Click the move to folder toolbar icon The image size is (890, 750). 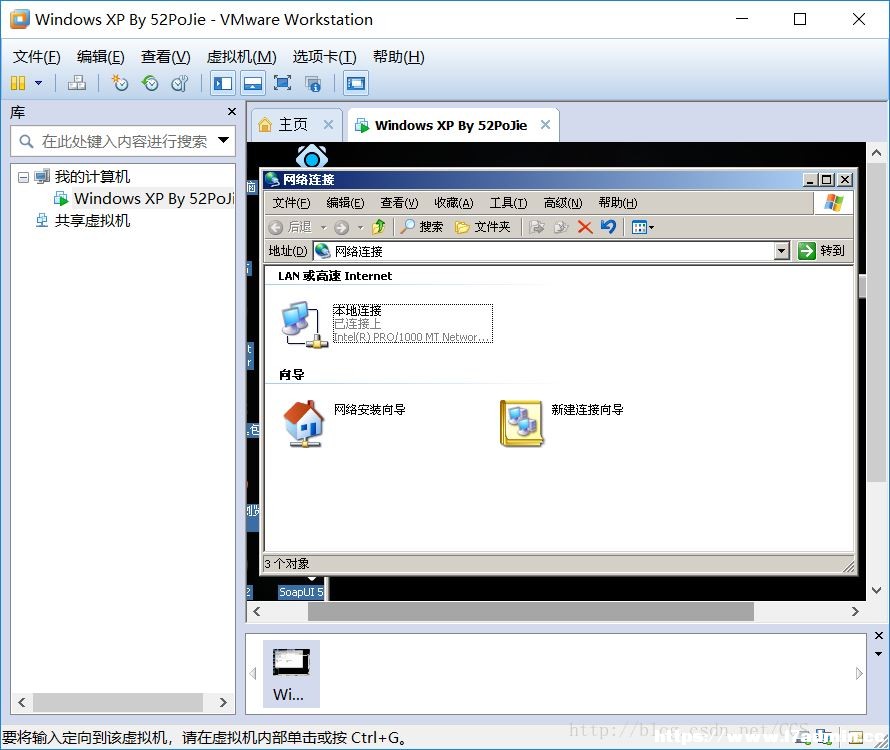click(x=536, y=227)
